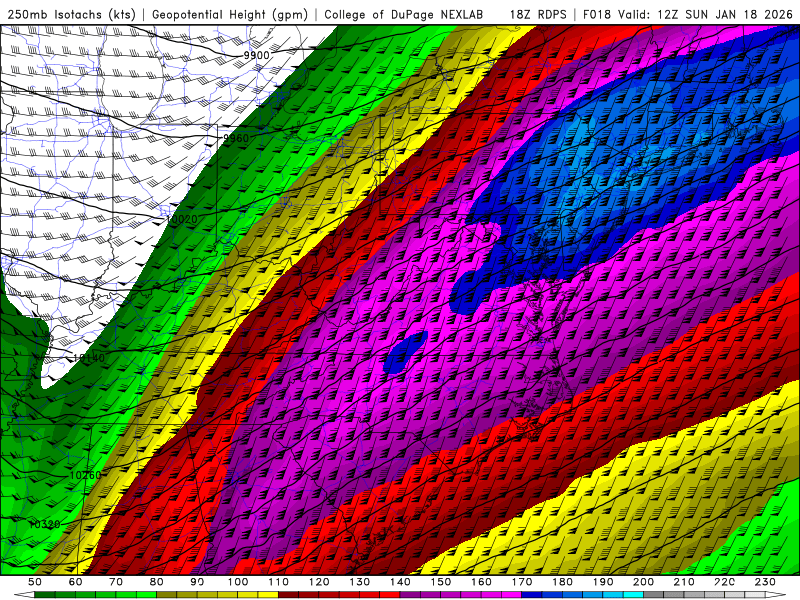Click the olive swatch just right of the 80 mark
Screen dimensions: 800x600
(x=166, y=595)
